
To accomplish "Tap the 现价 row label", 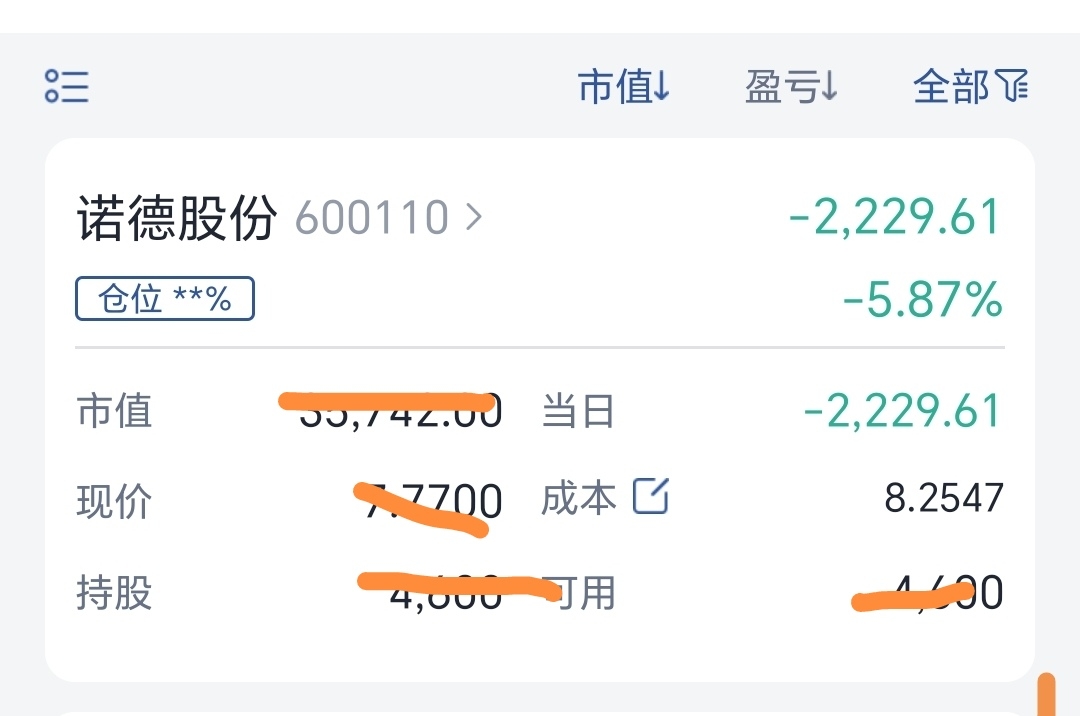I will 114,501.
